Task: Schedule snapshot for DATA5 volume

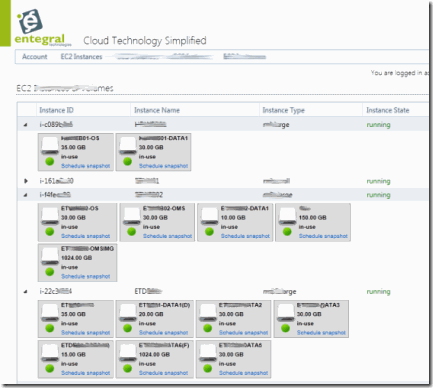Action: click(x=244, y=373)
